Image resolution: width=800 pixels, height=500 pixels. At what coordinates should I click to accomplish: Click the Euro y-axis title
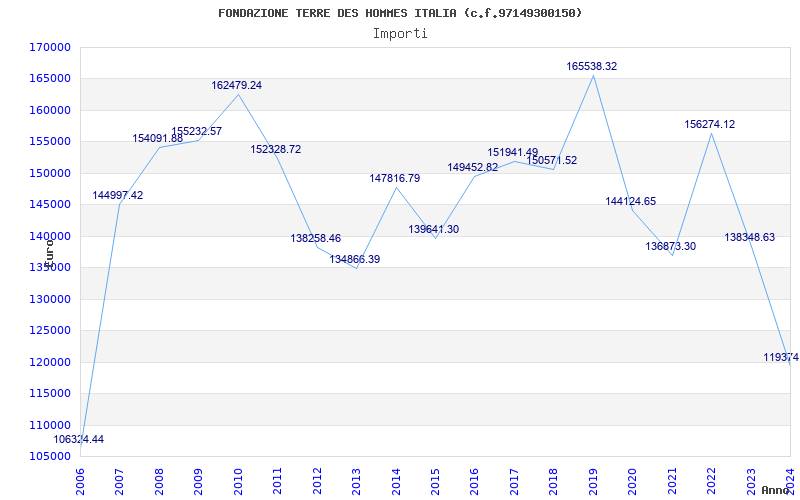coord(49,253)
